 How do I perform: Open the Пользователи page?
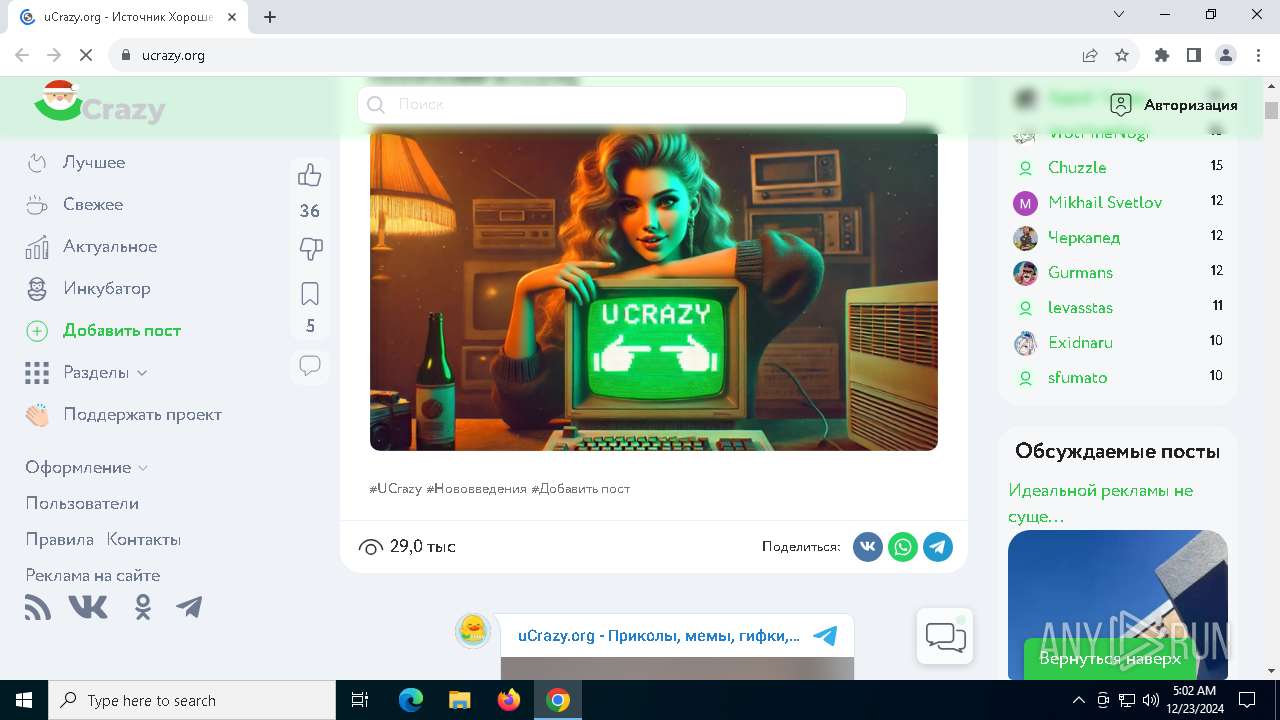pyautogui.click(x=82, y=503)
